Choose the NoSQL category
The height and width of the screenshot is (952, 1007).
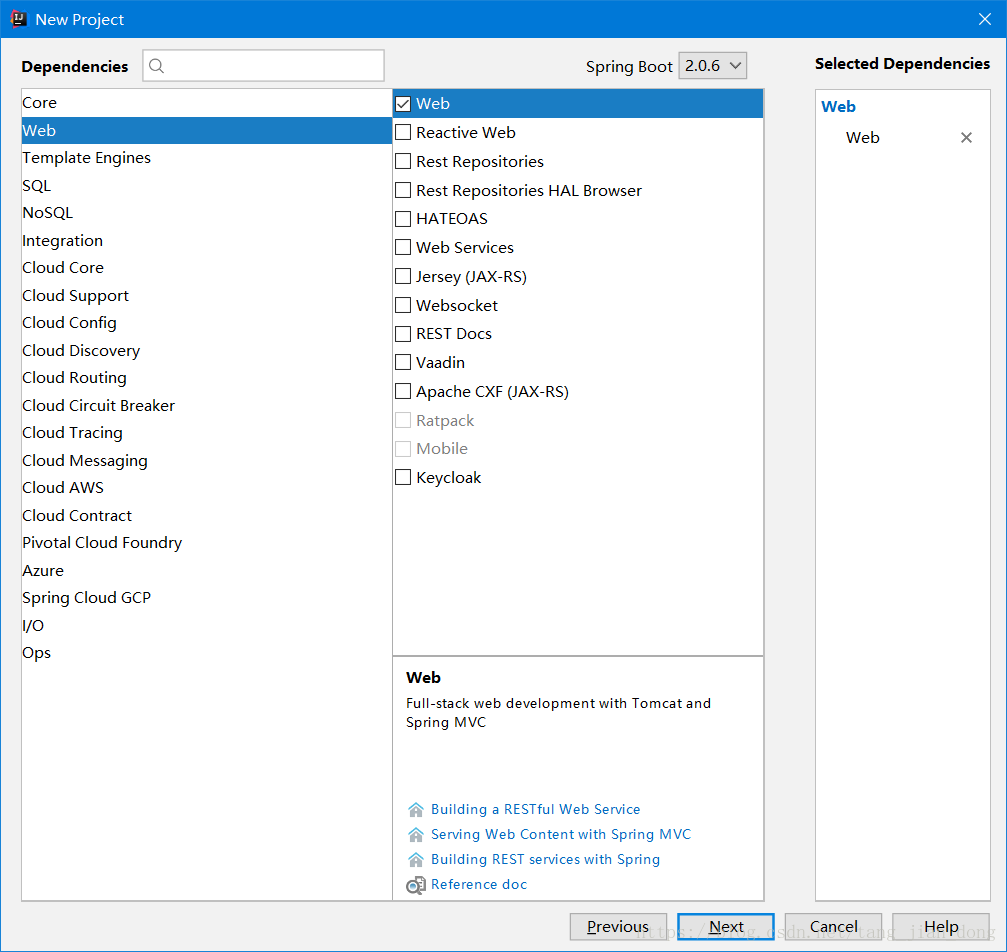pos(206,213)
